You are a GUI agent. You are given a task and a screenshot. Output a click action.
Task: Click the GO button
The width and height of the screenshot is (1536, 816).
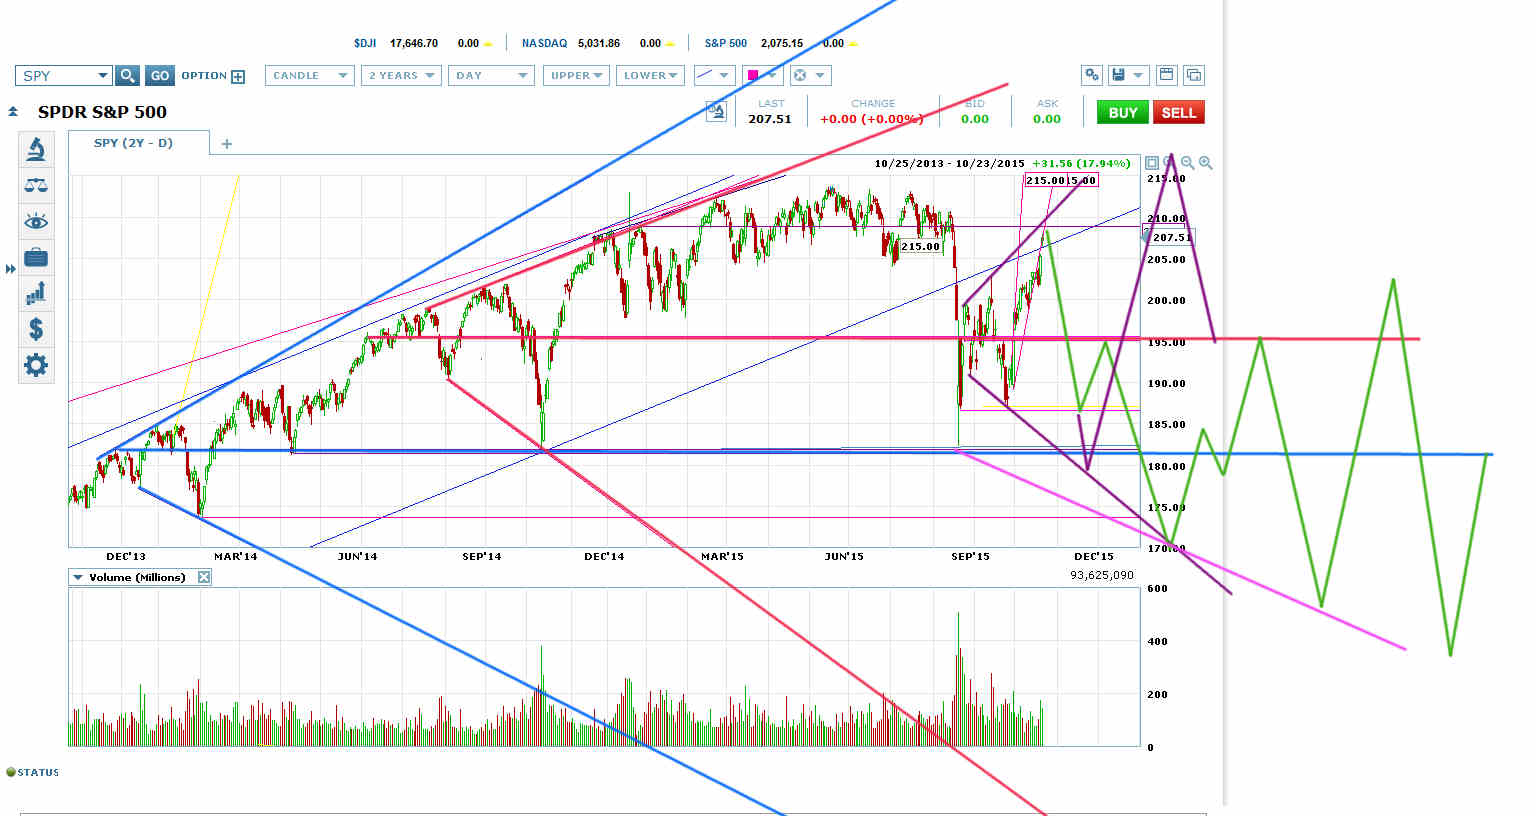[159, 76]
